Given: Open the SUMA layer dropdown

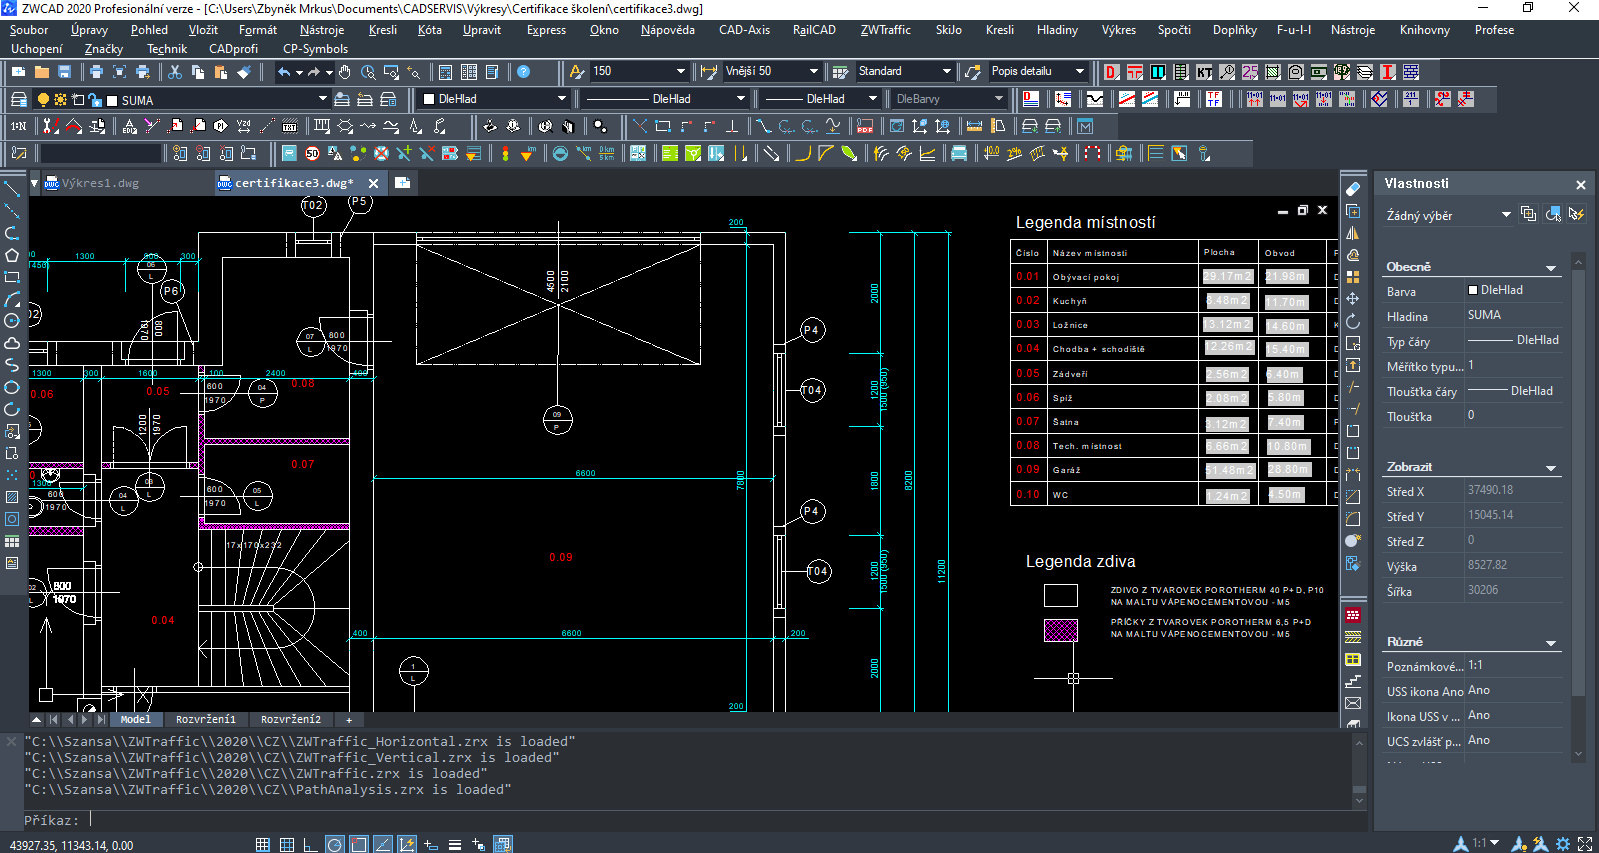Looking at the screenshot, I should [322, 99].
